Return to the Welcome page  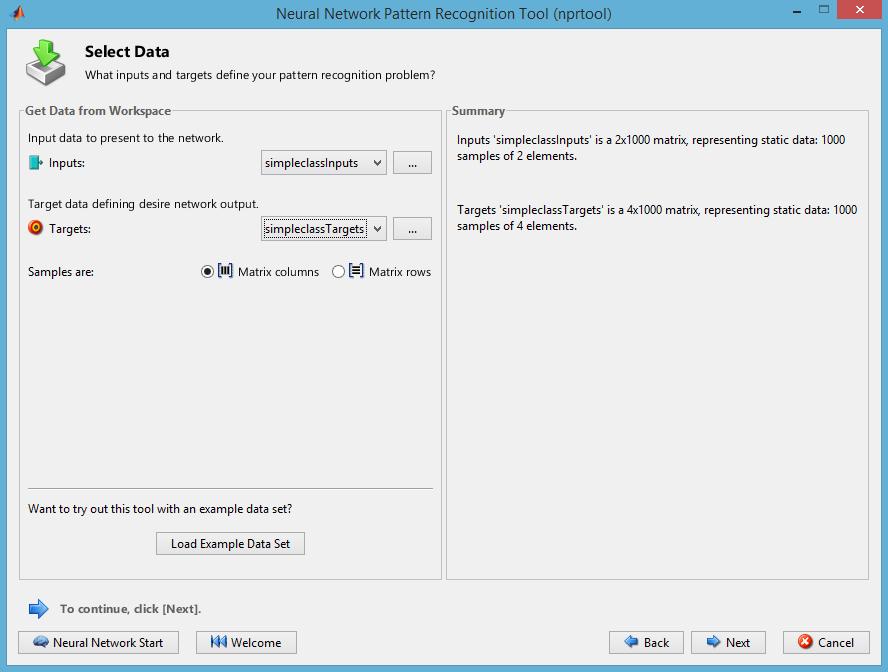pos(246,643)
